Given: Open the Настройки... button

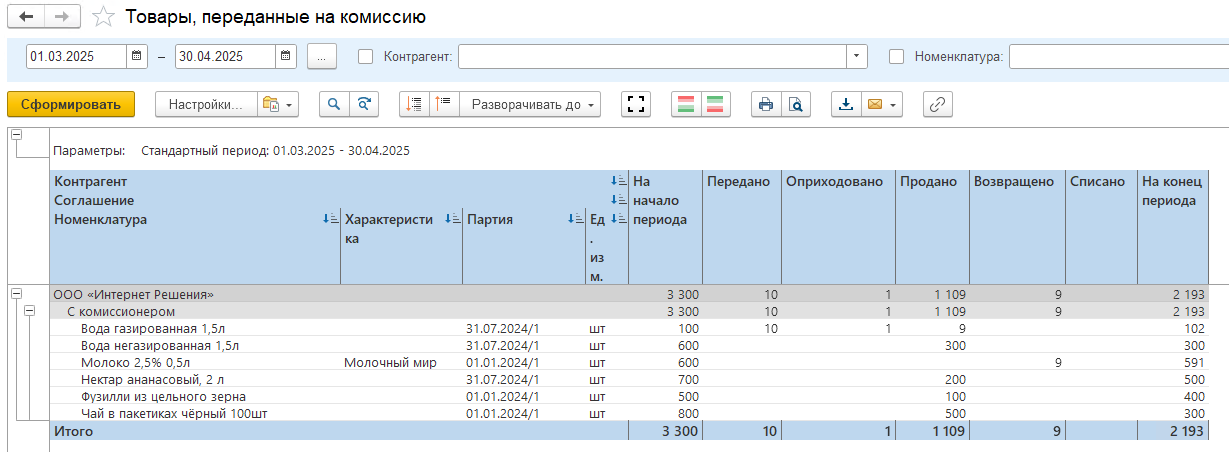Looking at the screenshot, I should (205, 104).
